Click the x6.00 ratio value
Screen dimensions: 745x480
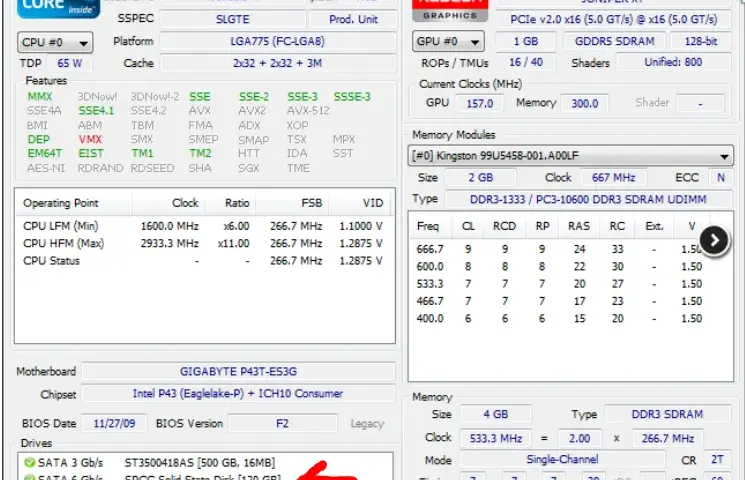coord(236,226)
